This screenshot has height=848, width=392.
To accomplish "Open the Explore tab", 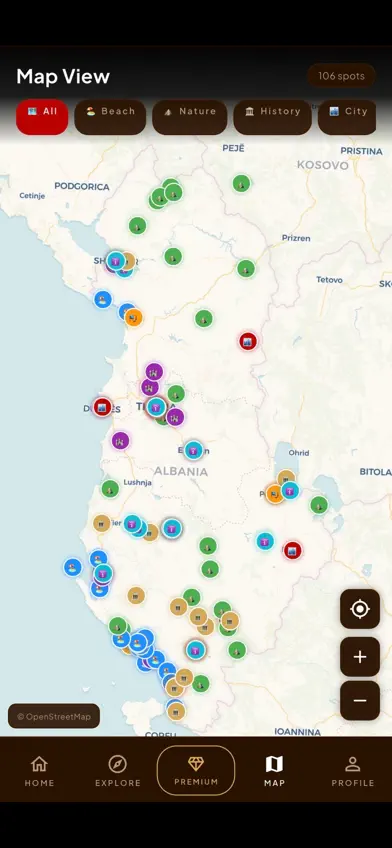I will click(x=117, y=771).
